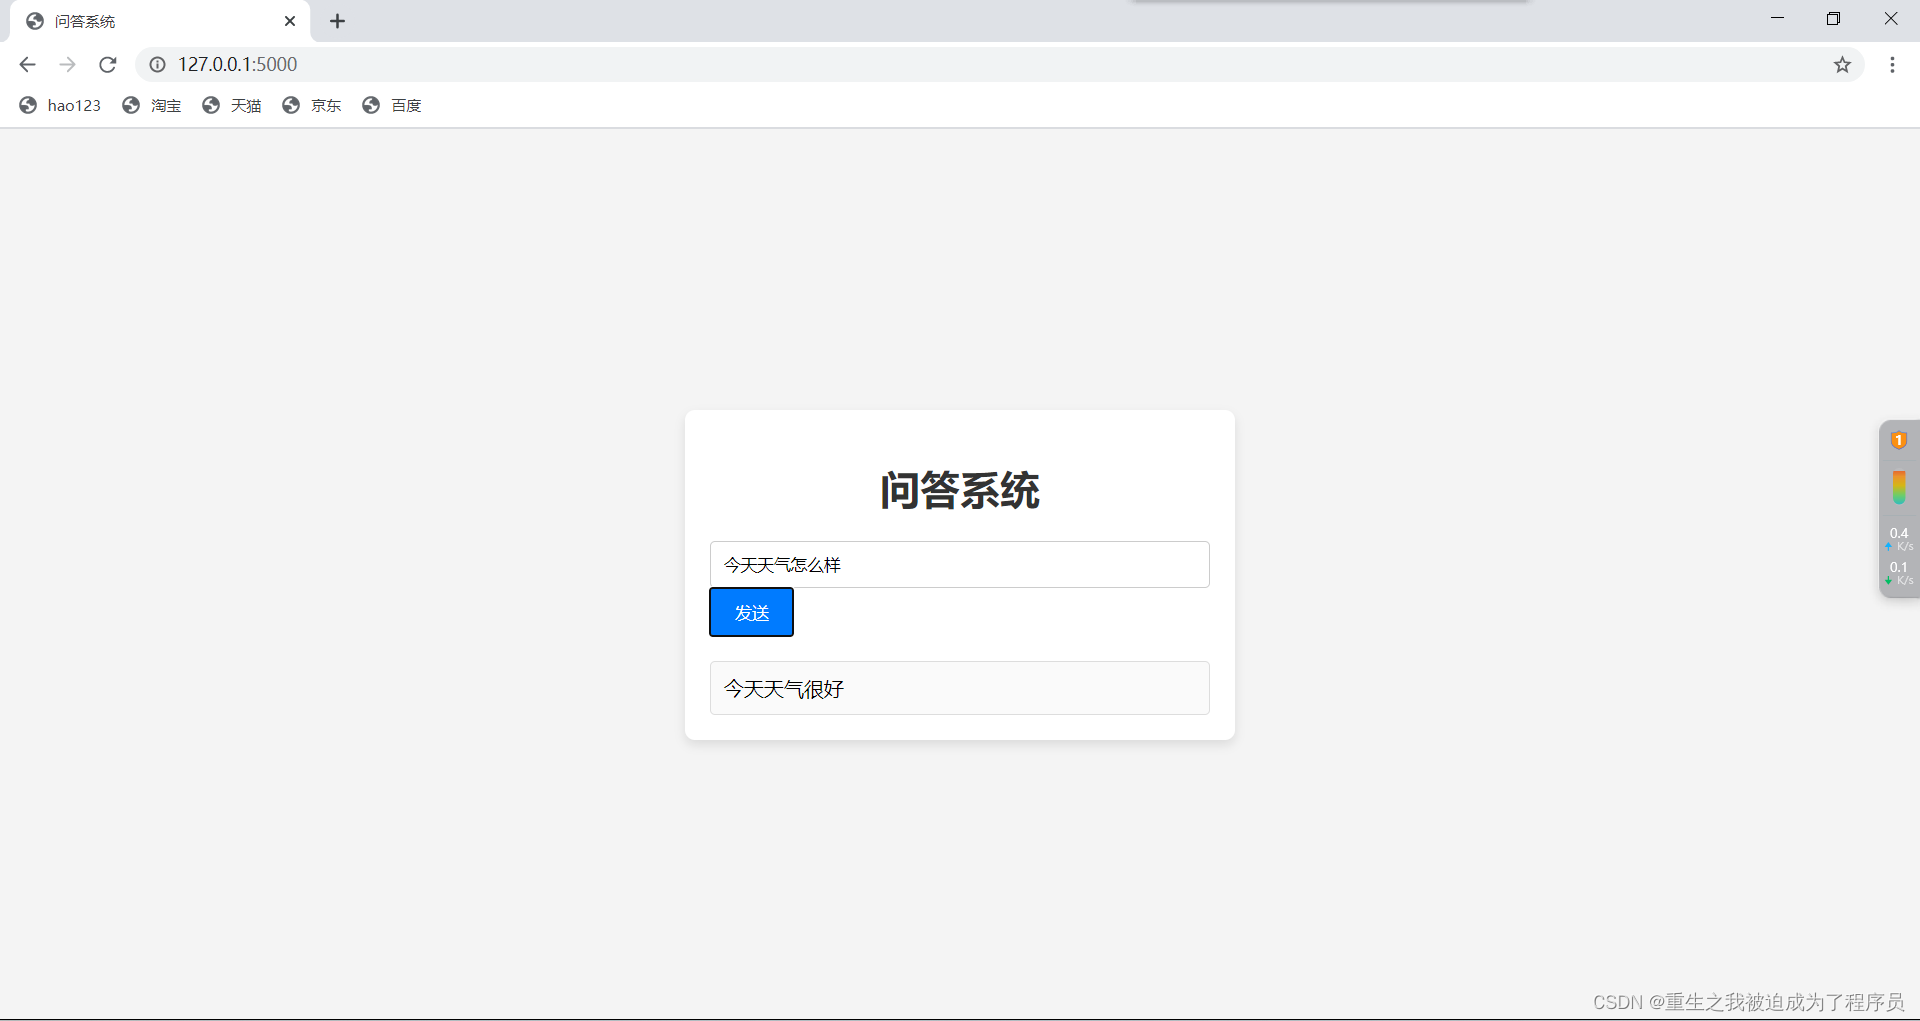Open the 百度 bookmark
This screenshot has height=1021, width=1920.
(406, 105)
